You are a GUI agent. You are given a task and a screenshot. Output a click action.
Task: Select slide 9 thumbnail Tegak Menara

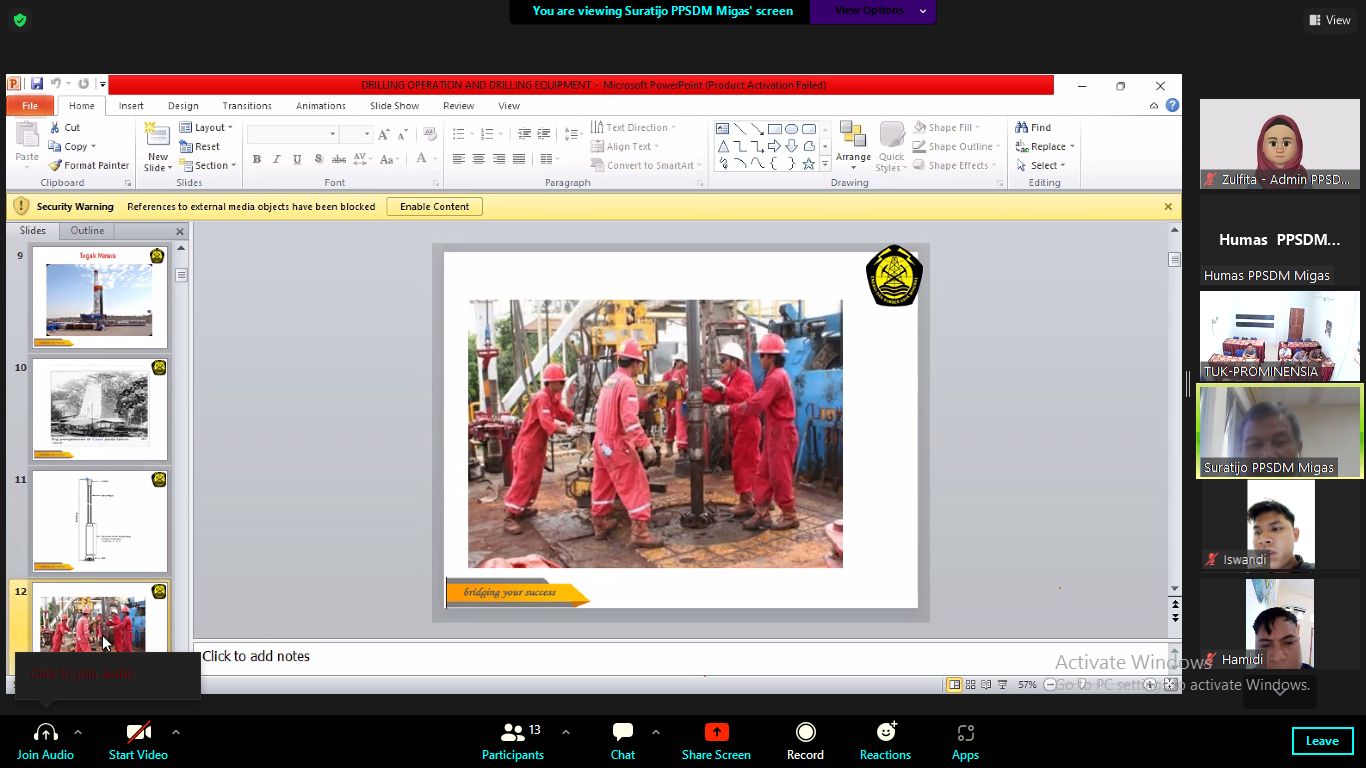[x=100, y=297]
